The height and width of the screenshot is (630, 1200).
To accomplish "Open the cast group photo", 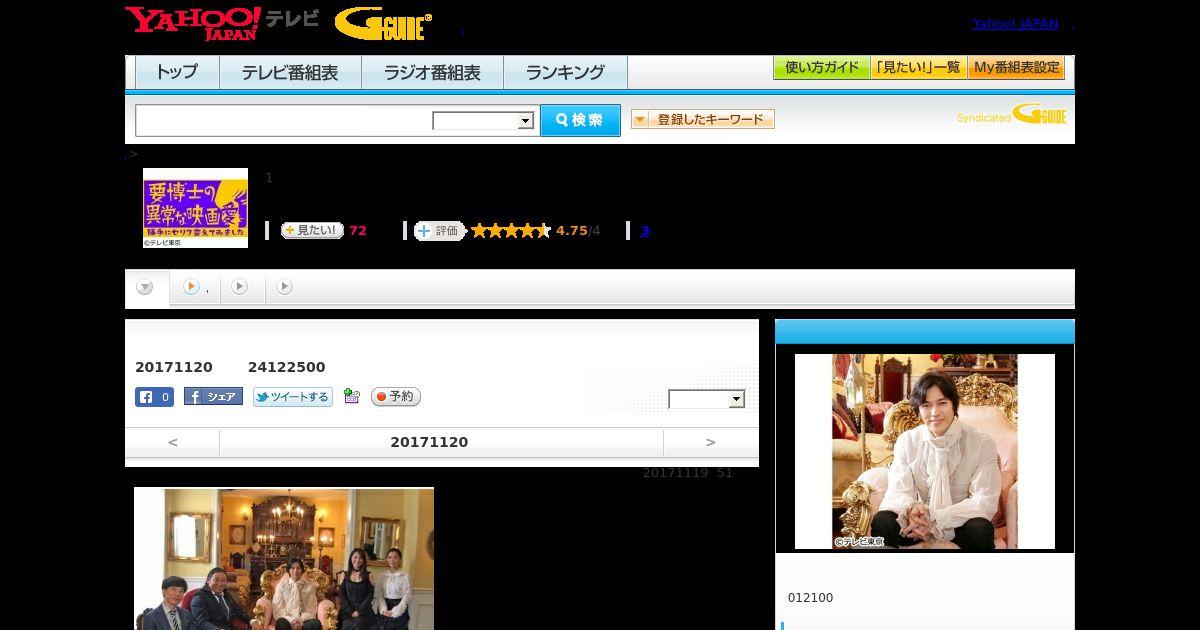I will coord(284,559).
